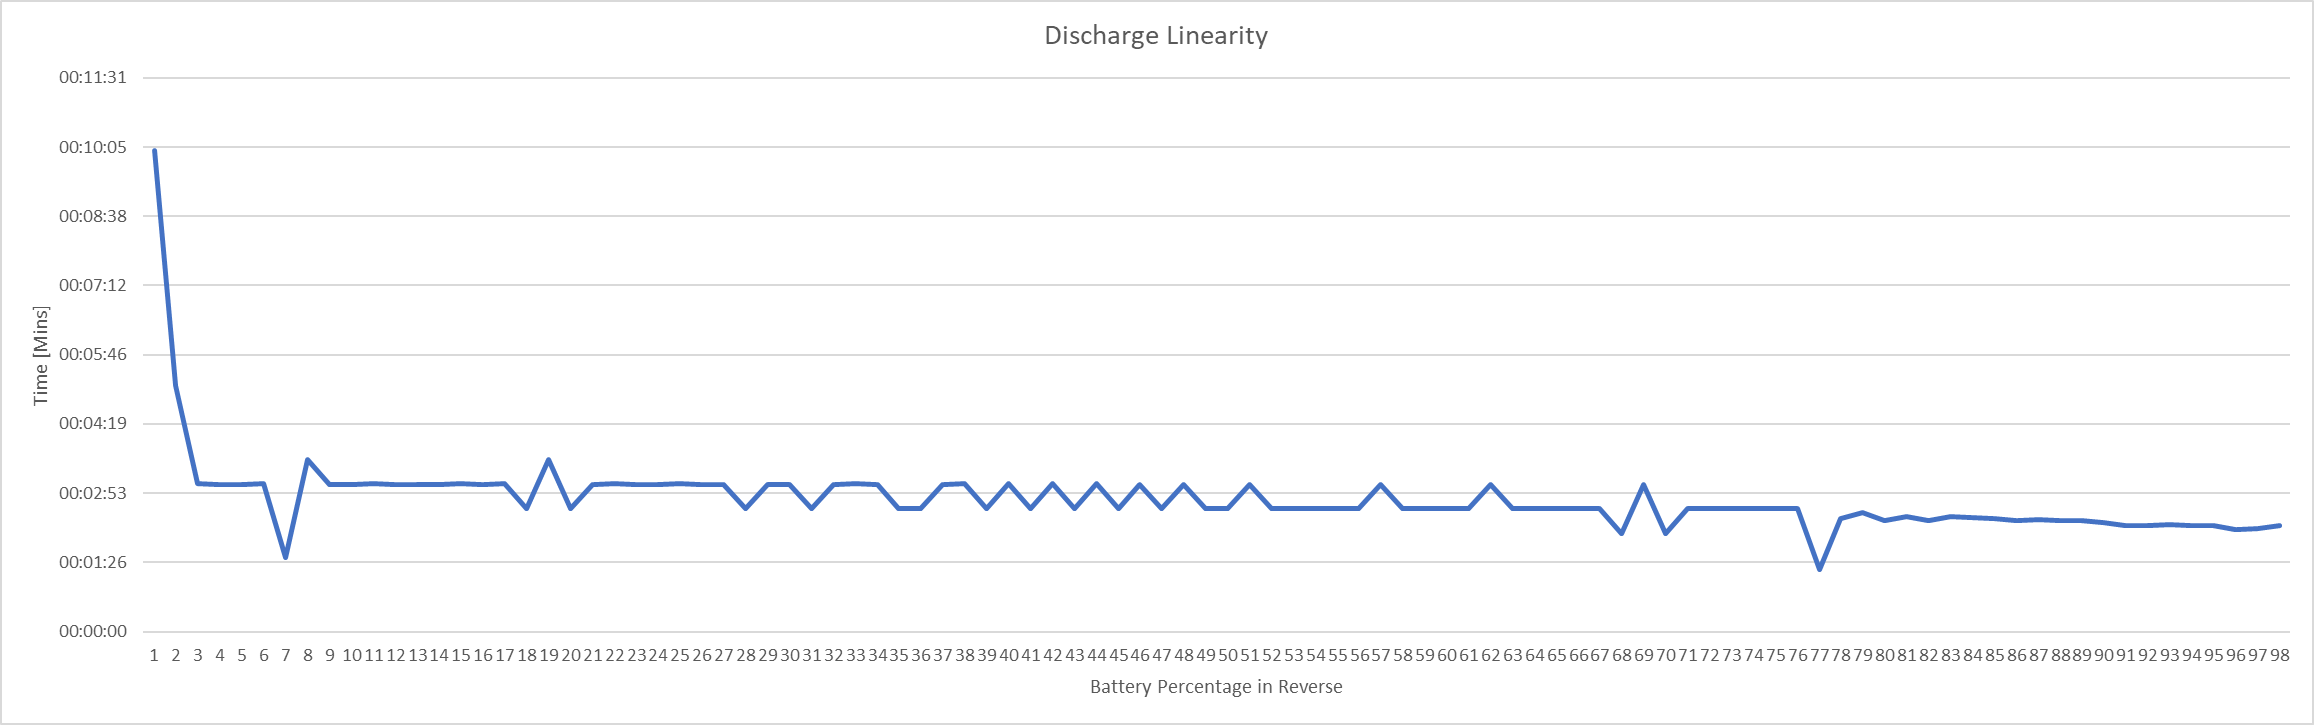
Task: Select the data point at percentage 69
Action: pyautogui.click(x=1644, y=485)
